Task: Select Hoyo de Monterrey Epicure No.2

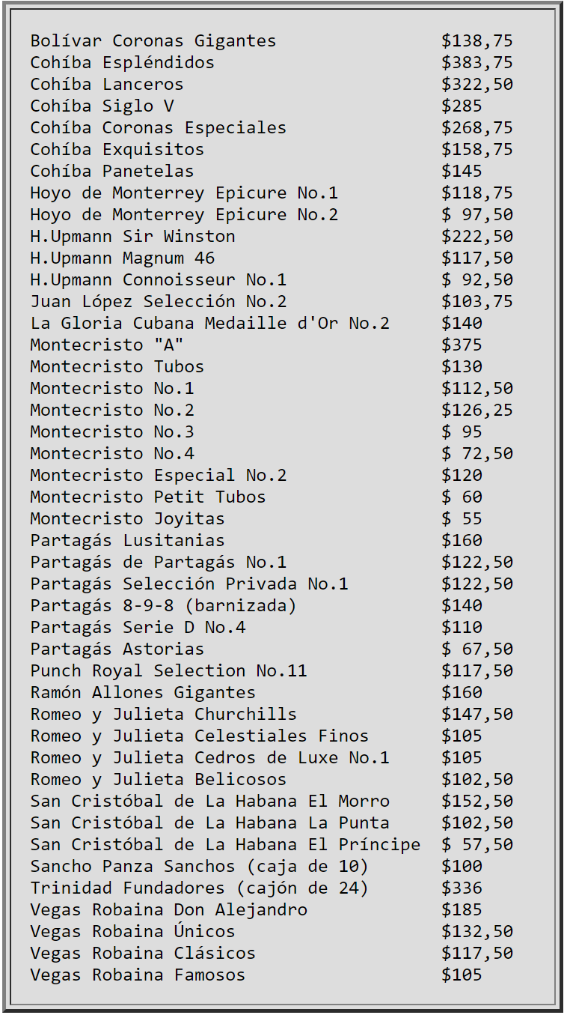Action: pyautogui.click(x=184, y=214)
